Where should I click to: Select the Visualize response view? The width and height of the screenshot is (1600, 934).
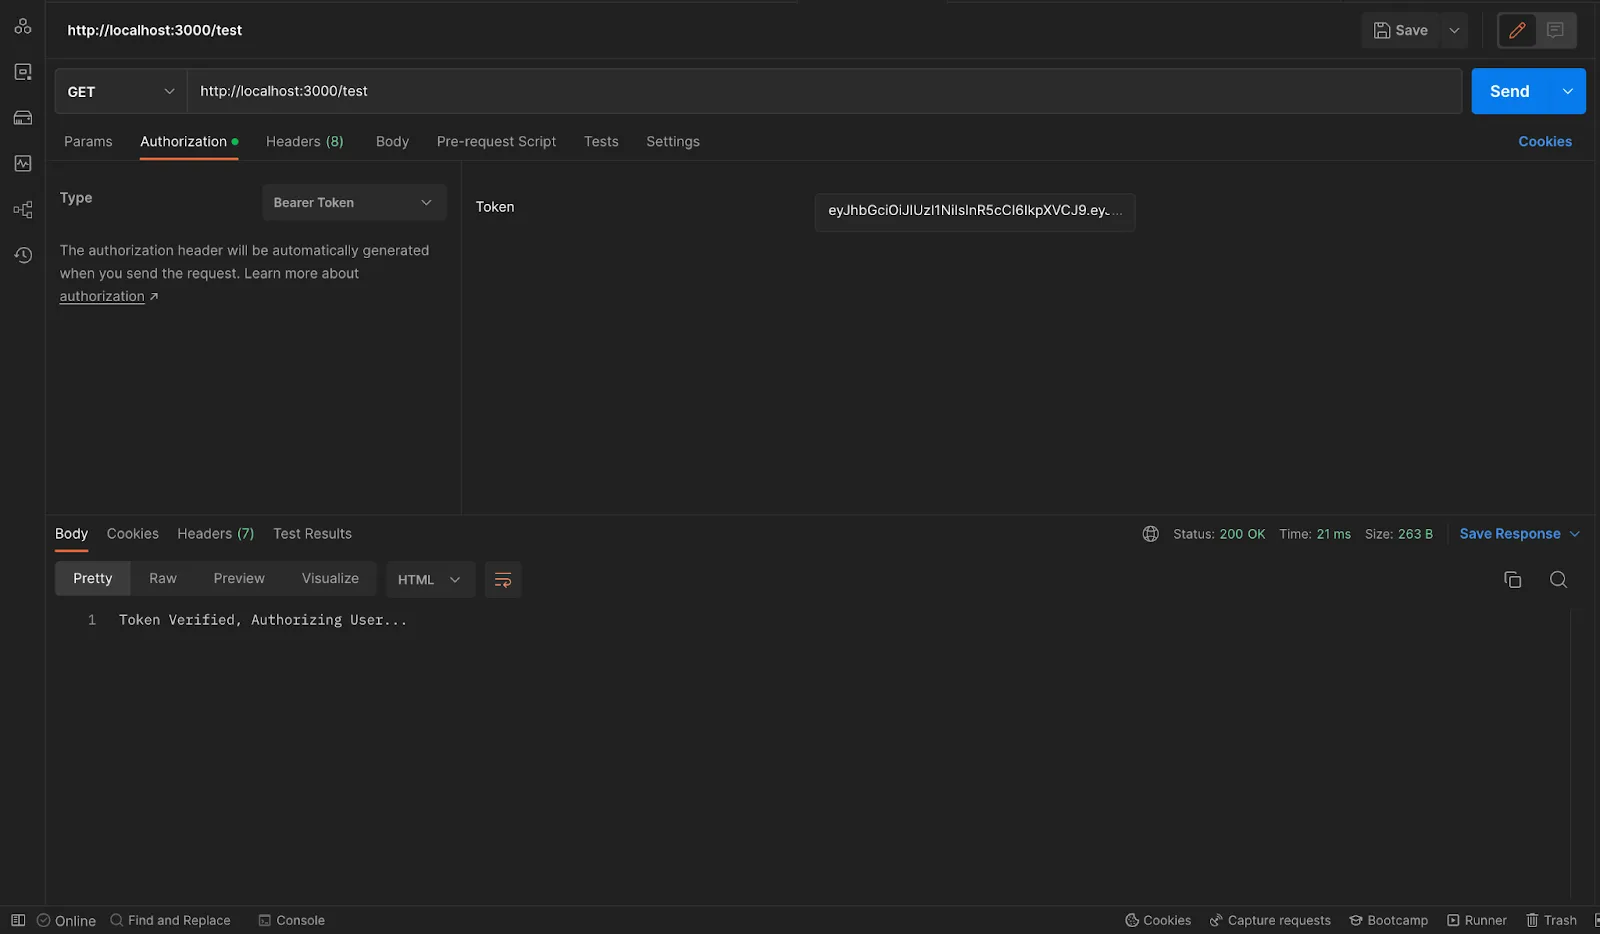pos(330,579)
